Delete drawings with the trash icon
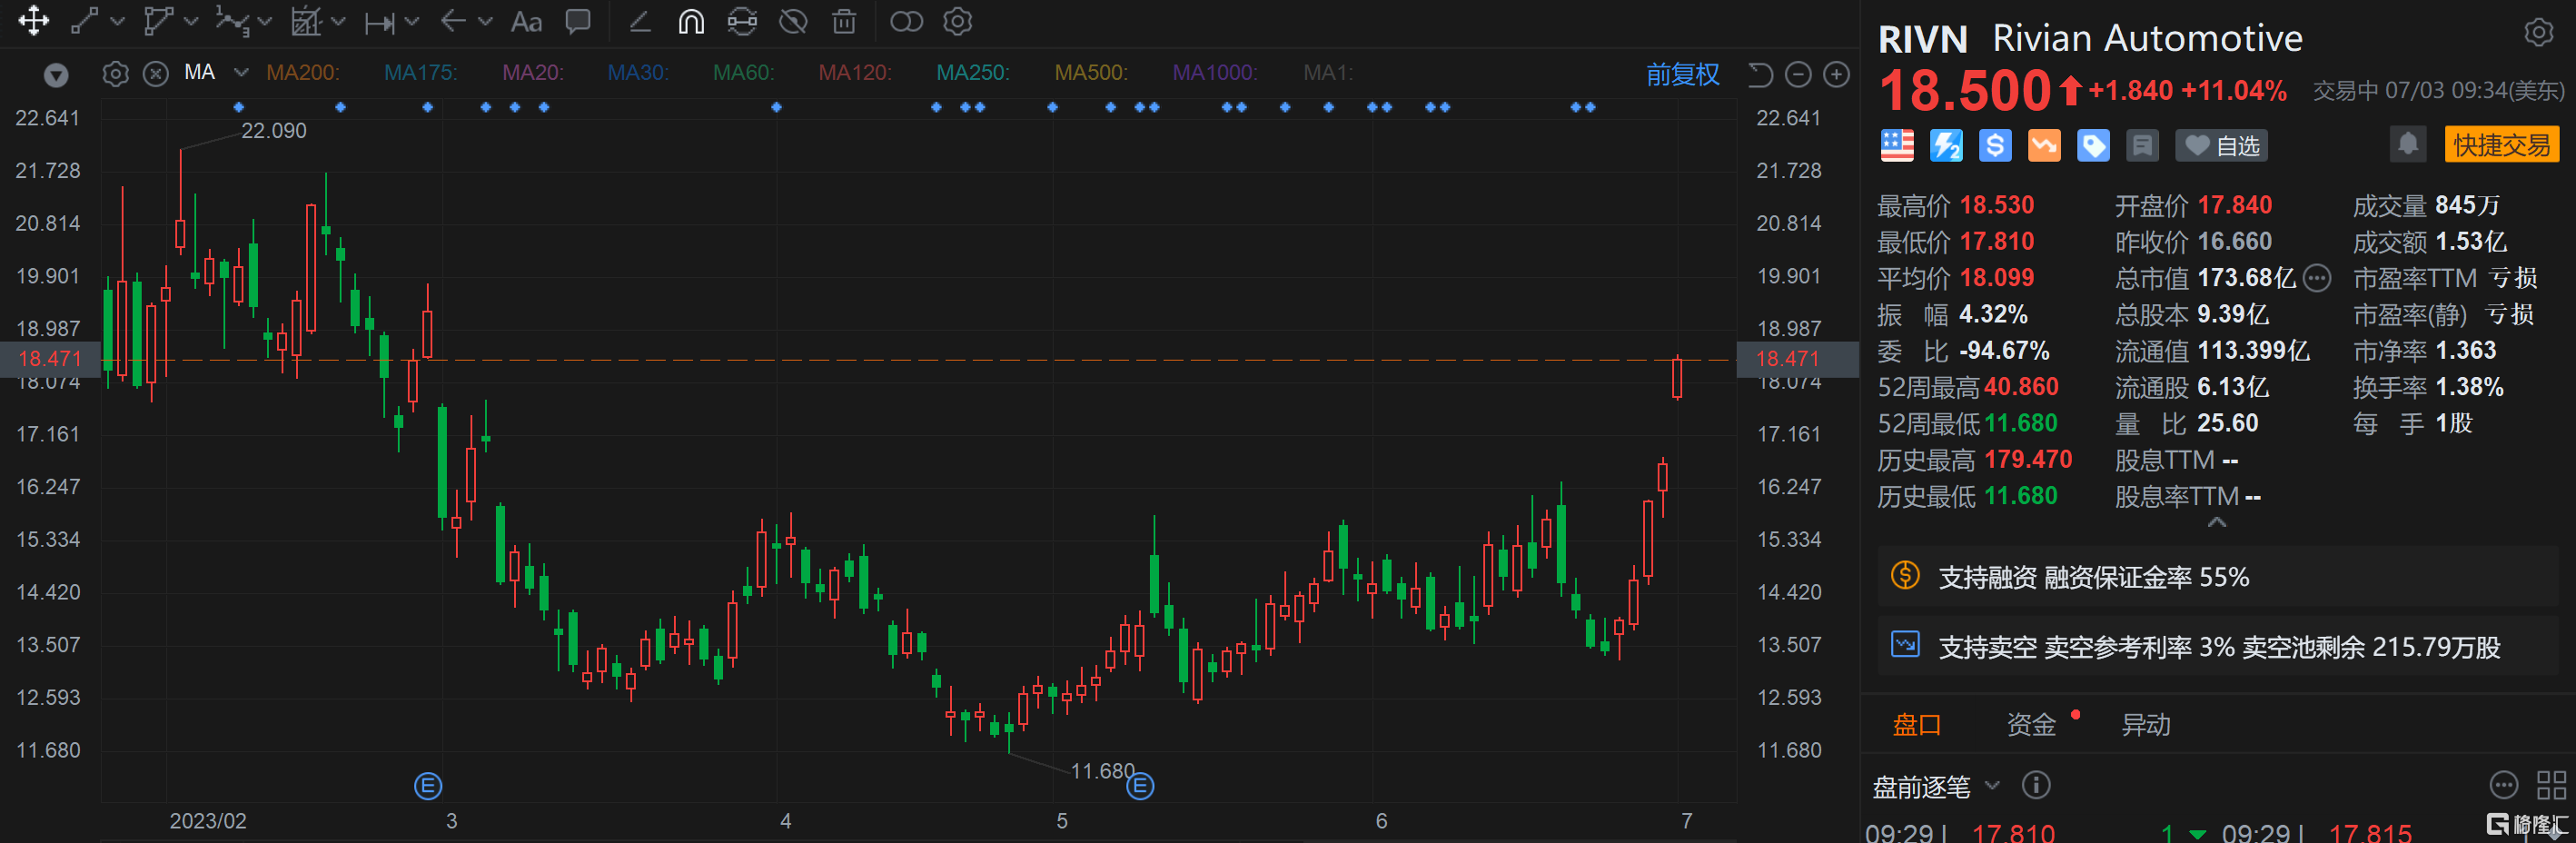 tap(844, 21)
